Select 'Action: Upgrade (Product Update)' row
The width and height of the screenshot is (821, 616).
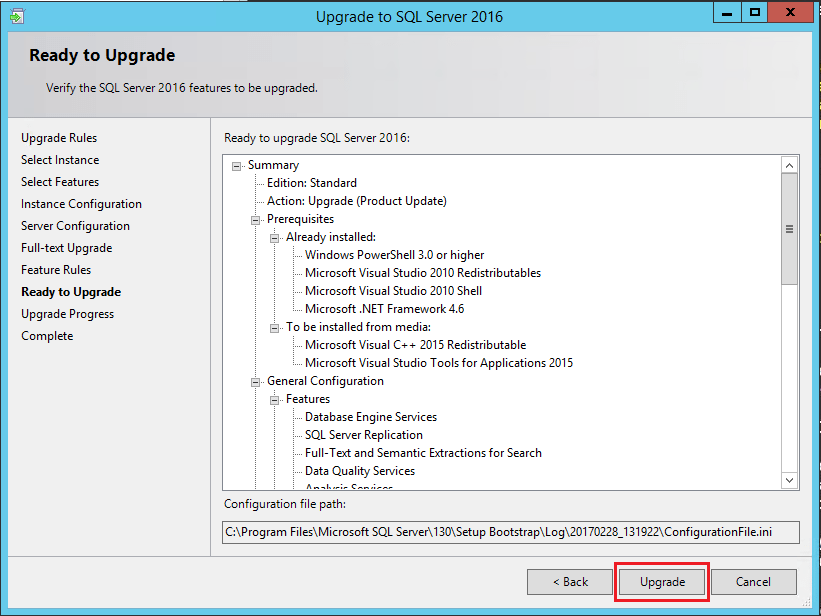(357, 201)
